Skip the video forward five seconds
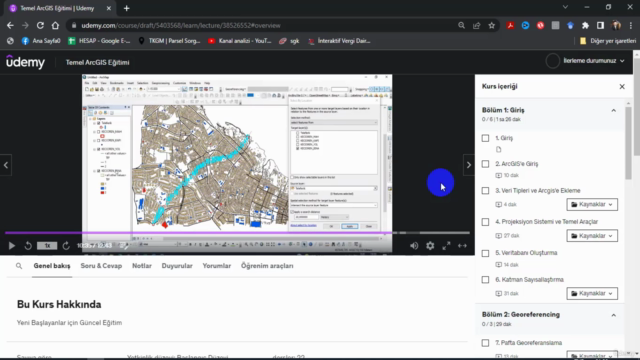This screenshot has height=360, width=640. pos(66,246)
